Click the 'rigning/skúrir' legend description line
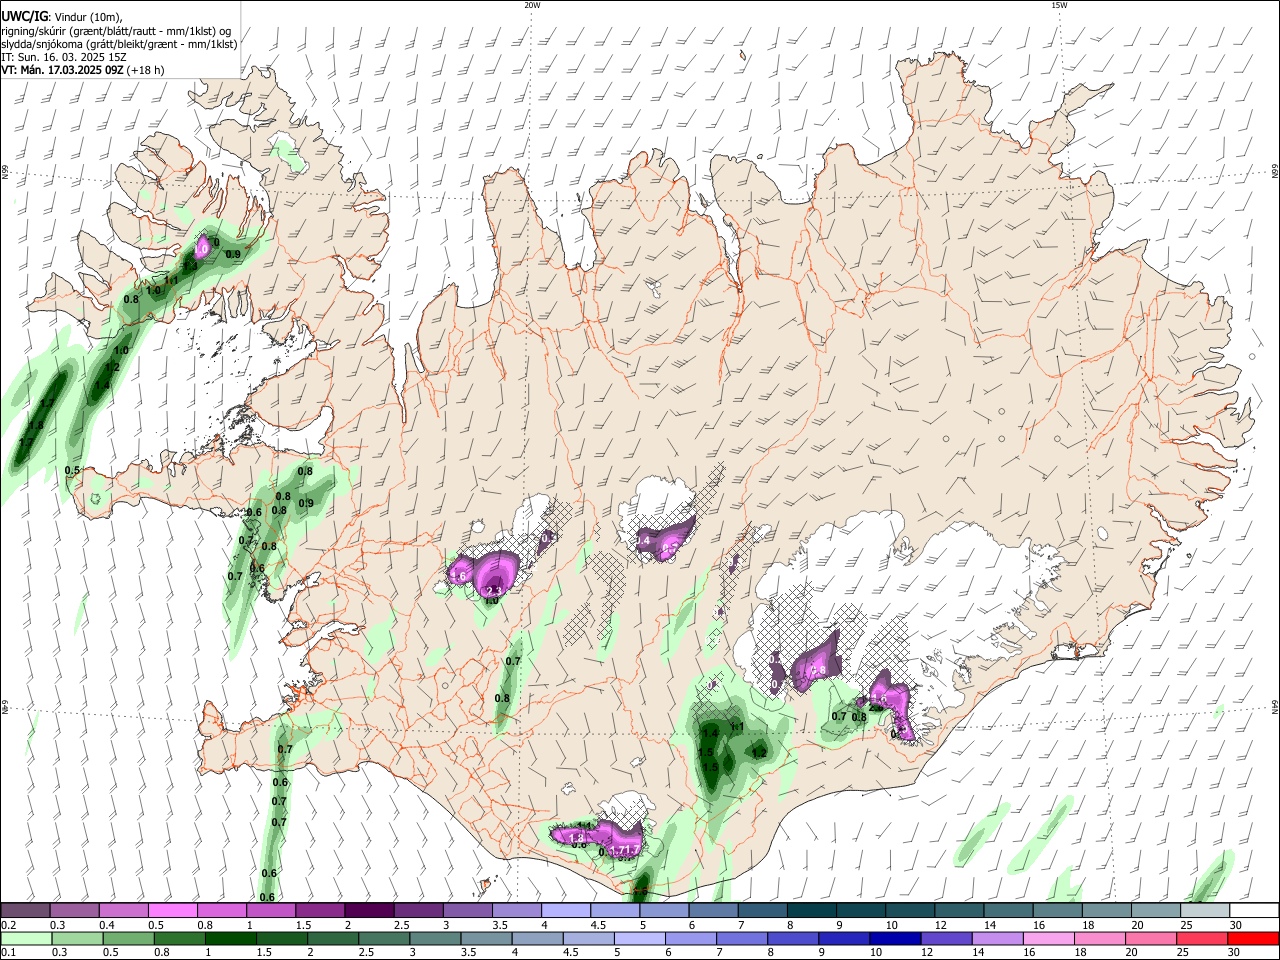 pyautogui.click(x=116, y=31)
